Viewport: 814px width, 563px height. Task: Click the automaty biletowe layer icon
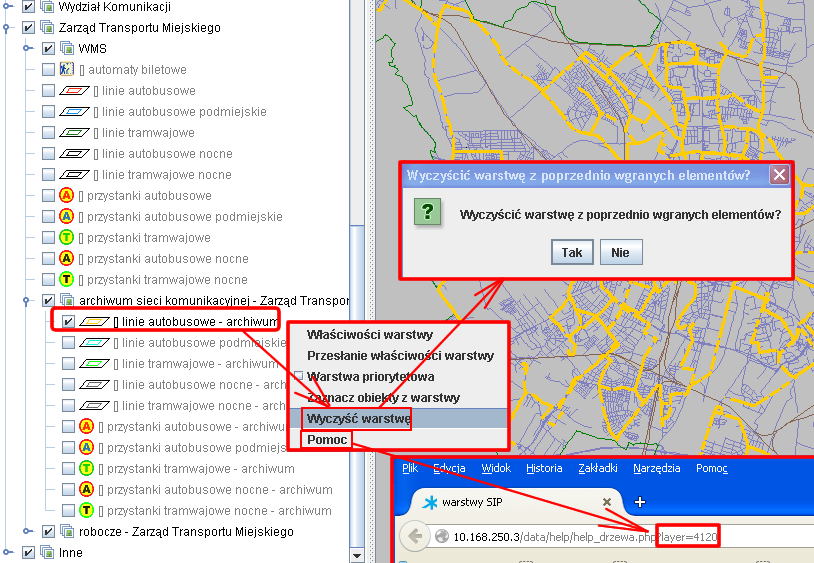point(67,70)
